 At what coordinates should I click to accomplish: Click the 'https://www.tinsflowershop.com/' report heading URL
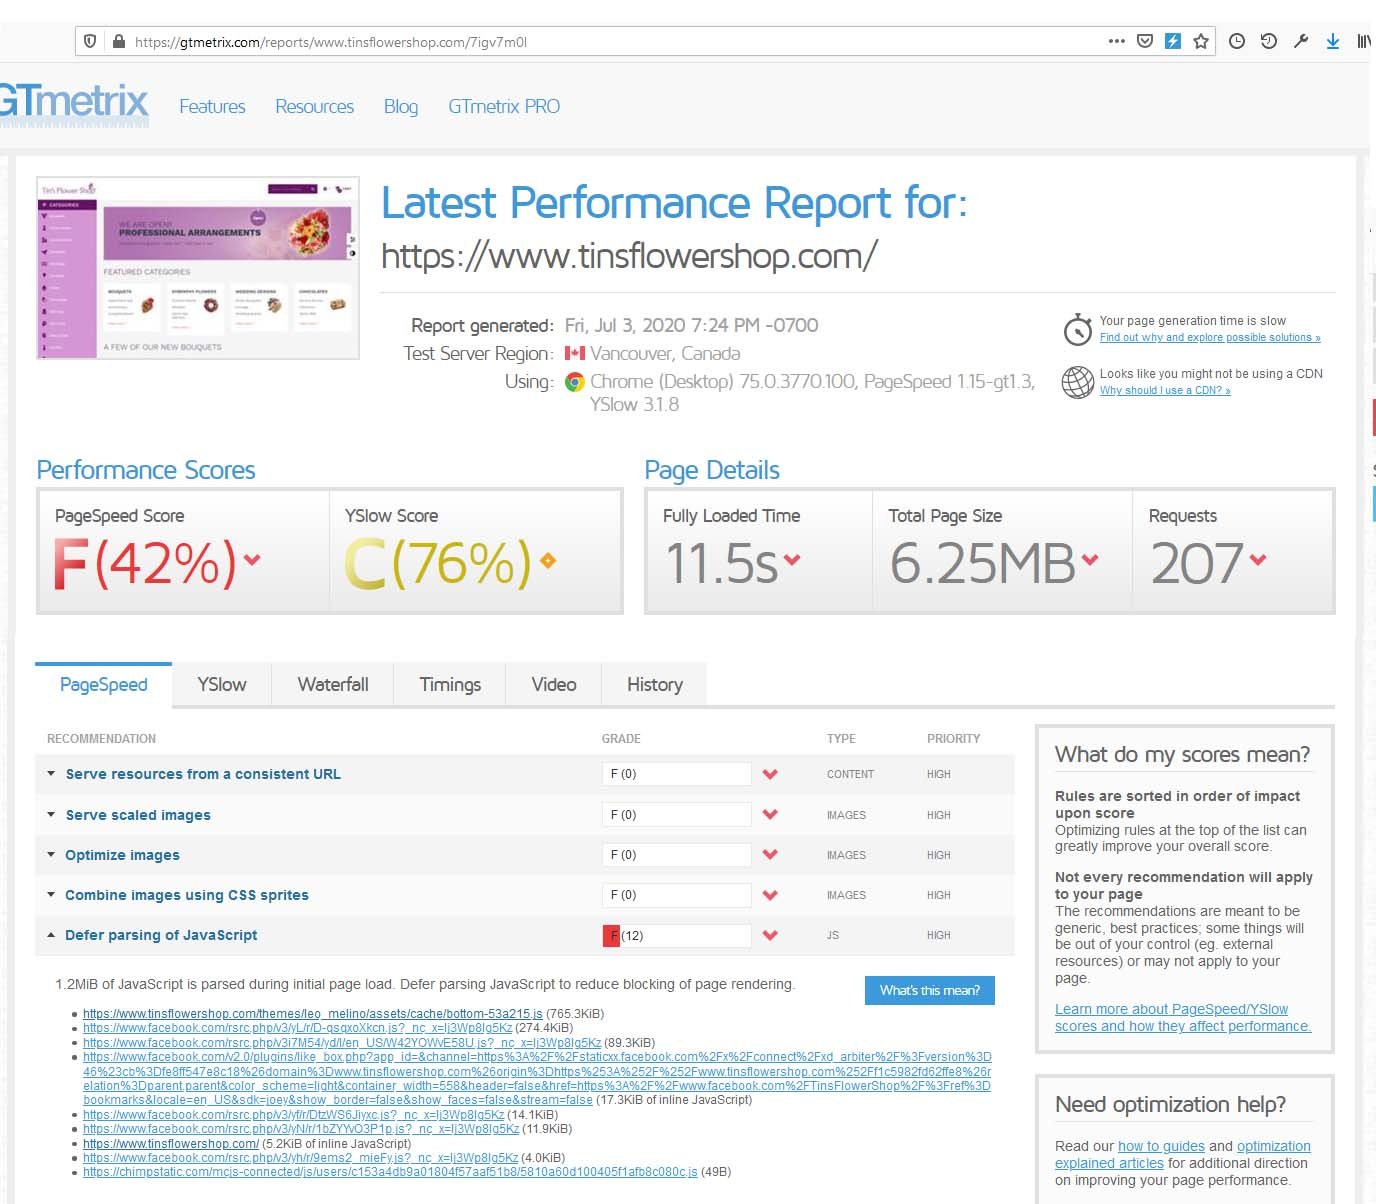click(x=630, y=256)
